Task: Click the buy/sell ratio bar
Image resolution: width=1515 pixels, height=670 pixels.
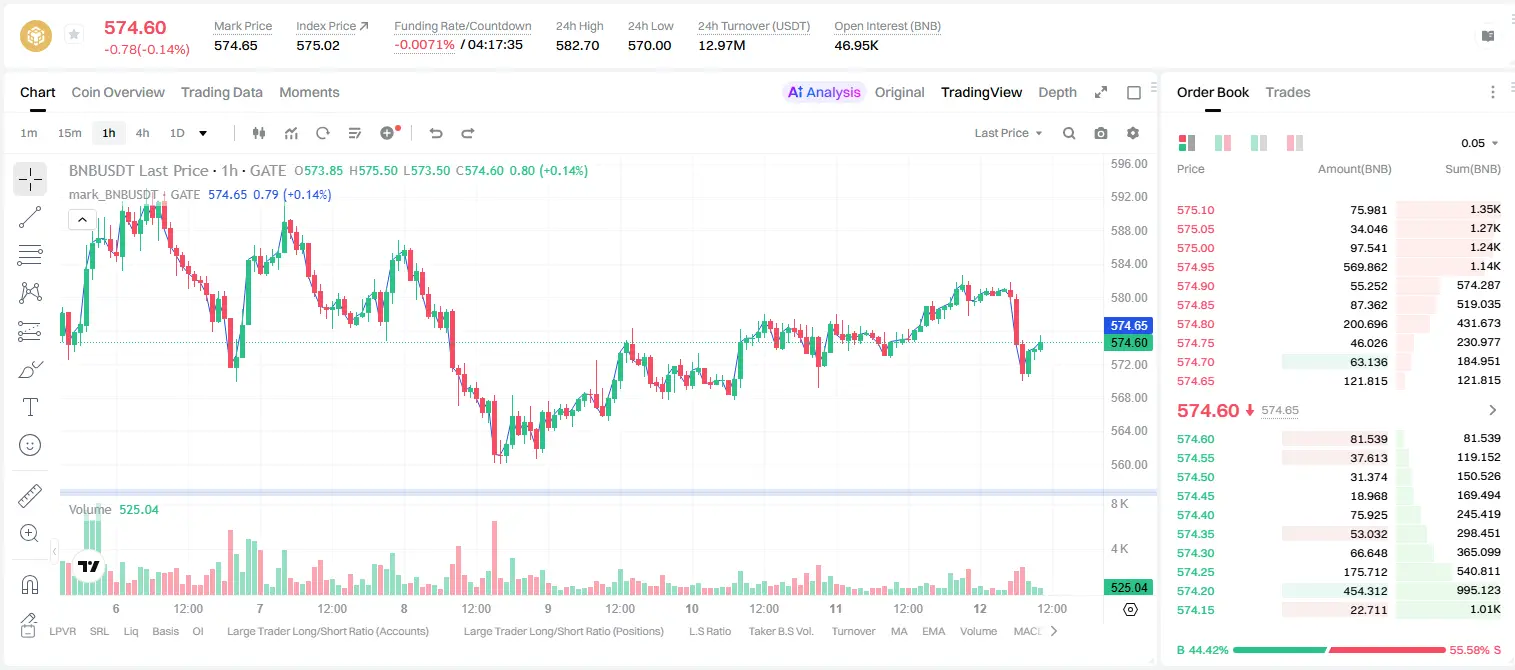Action: [x=1339, y=650]
